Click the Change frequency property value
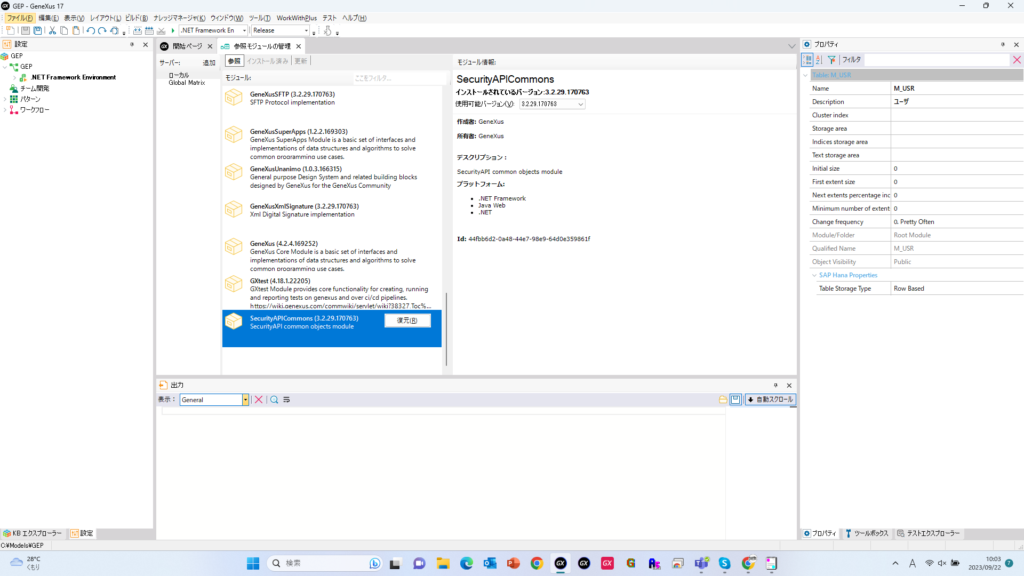 (957, 222)
